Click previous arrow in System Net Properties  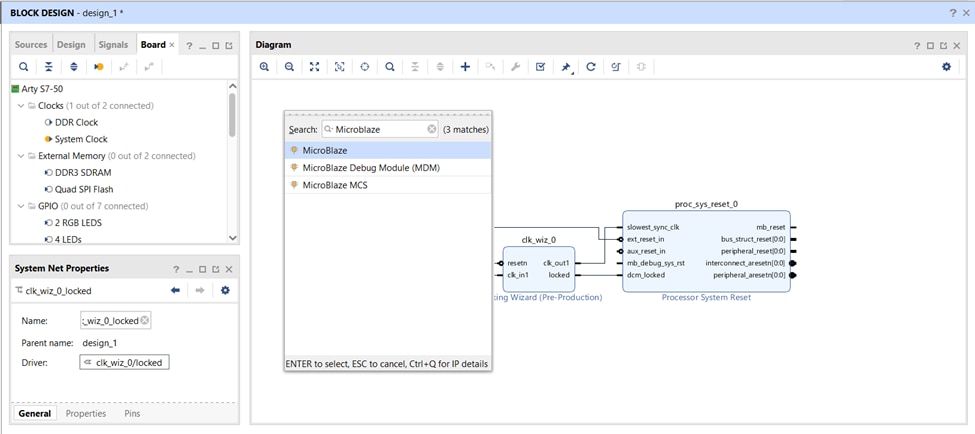tap(175, 290)
